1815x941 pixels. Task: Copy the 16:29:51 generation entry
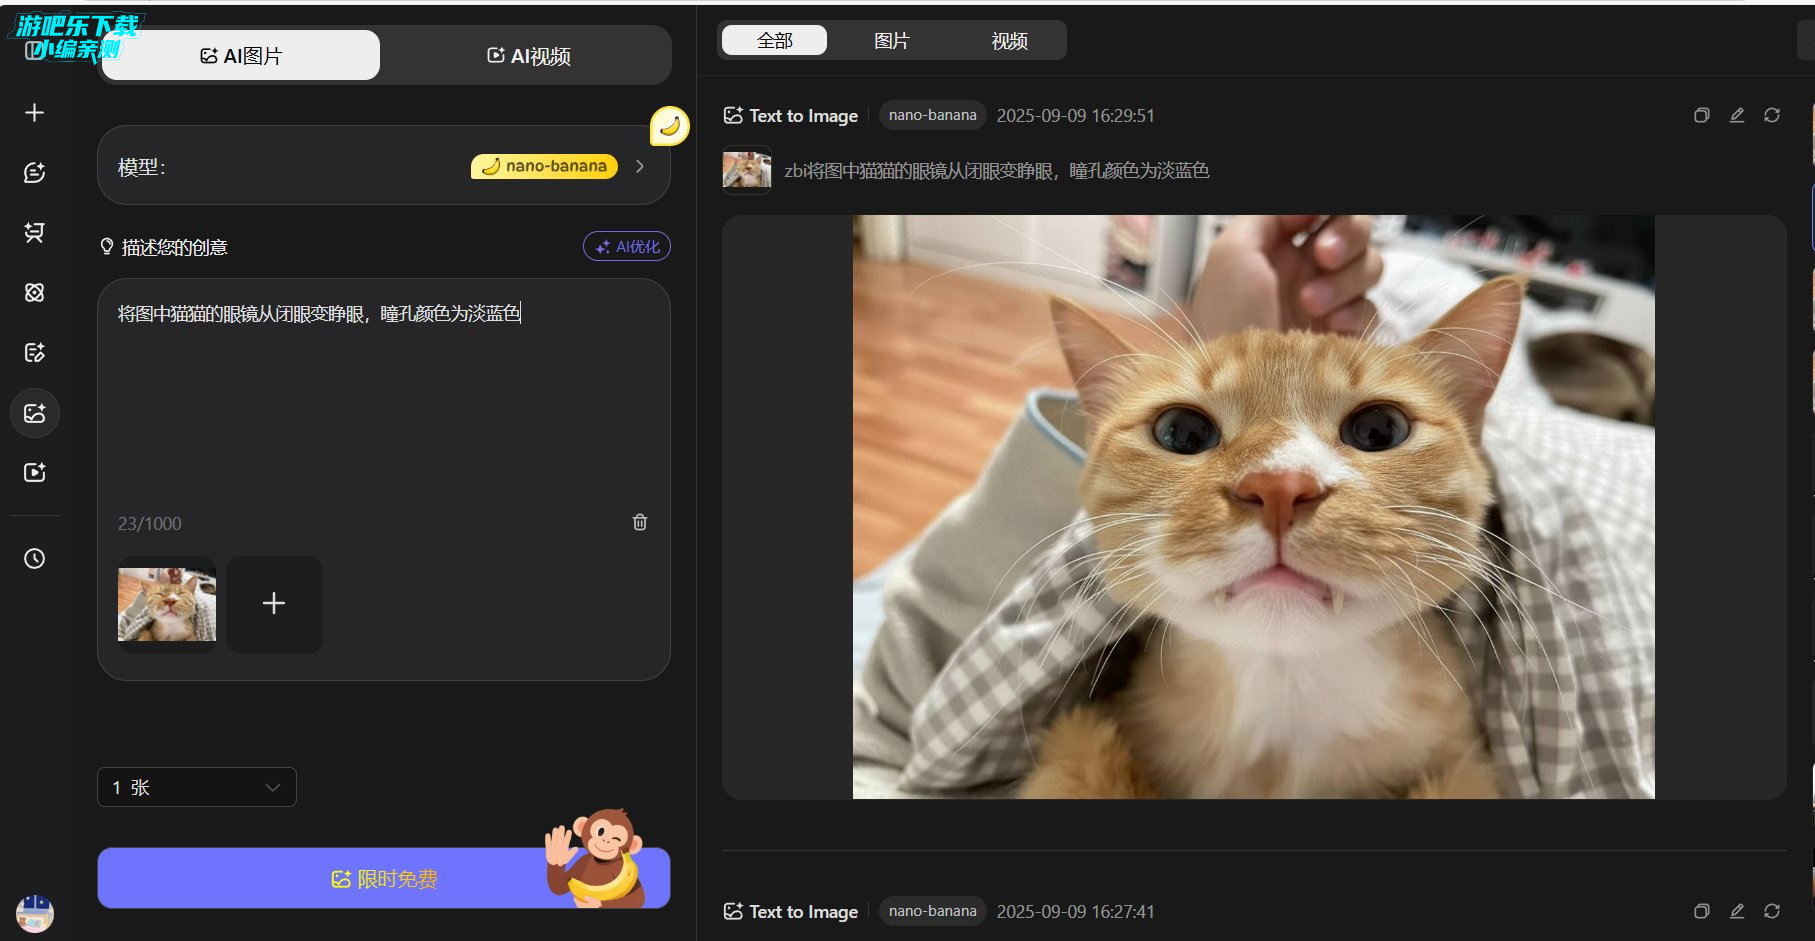click(x=1701, y=115)
